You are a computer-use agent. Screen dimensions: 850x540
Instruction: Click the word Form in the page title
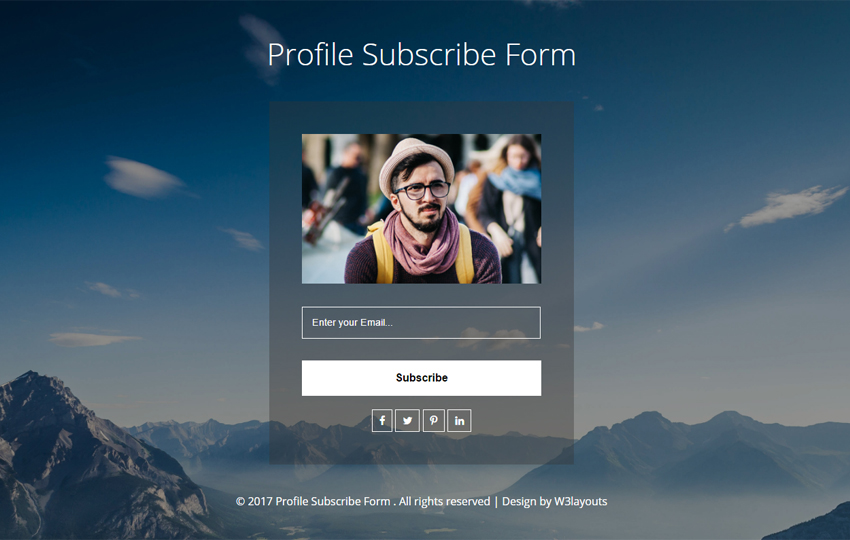540,55
